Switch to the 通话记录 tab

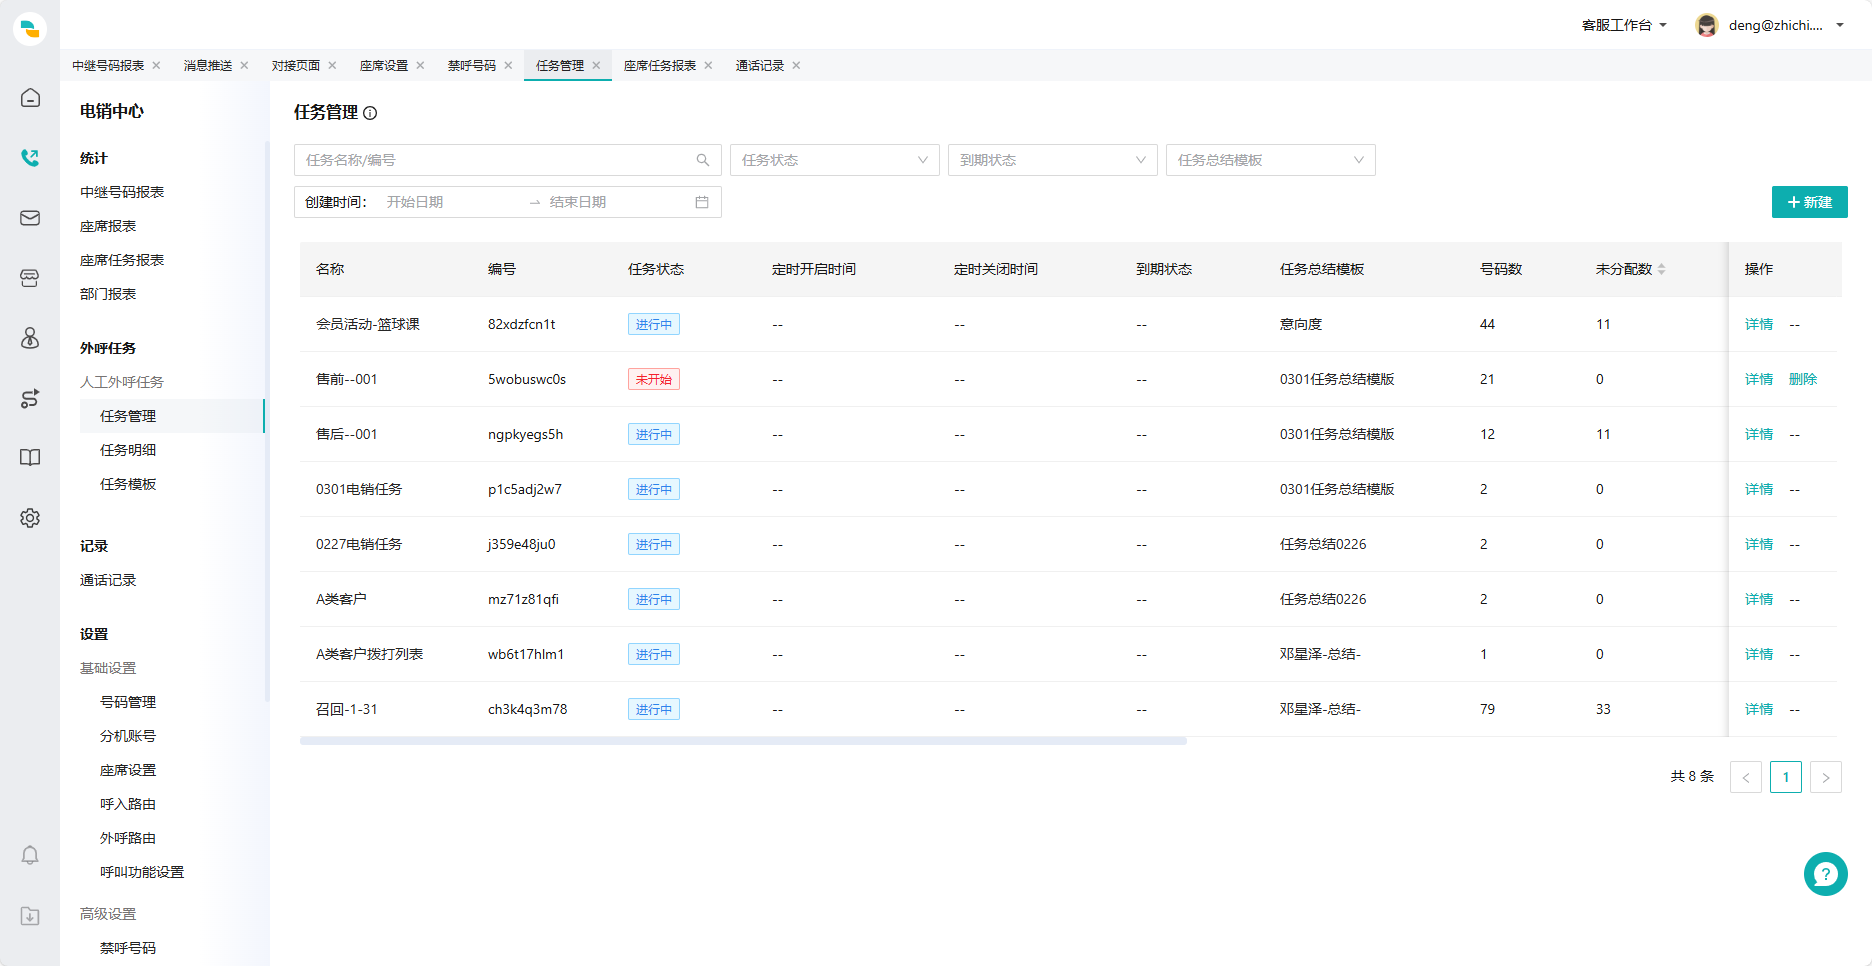click(x=760, y=65)
